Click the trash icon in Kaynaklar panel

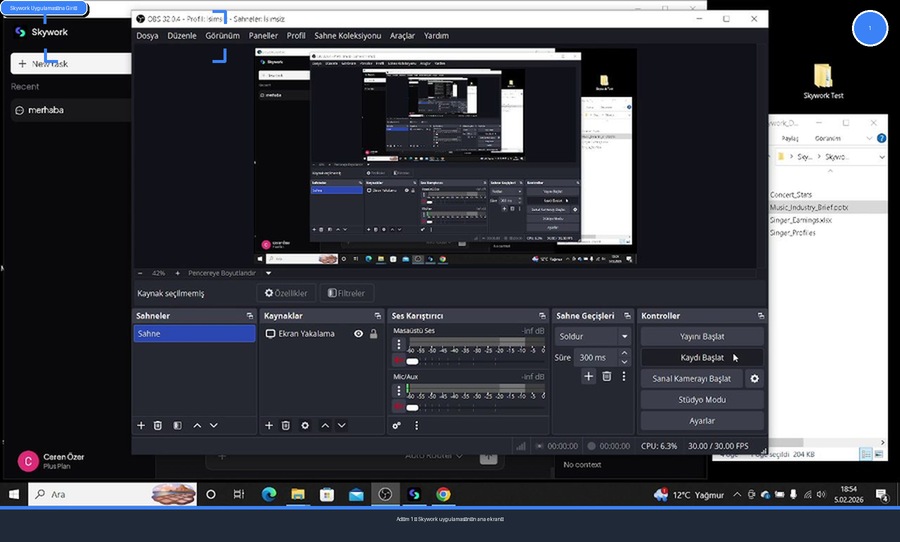(286, 426)
